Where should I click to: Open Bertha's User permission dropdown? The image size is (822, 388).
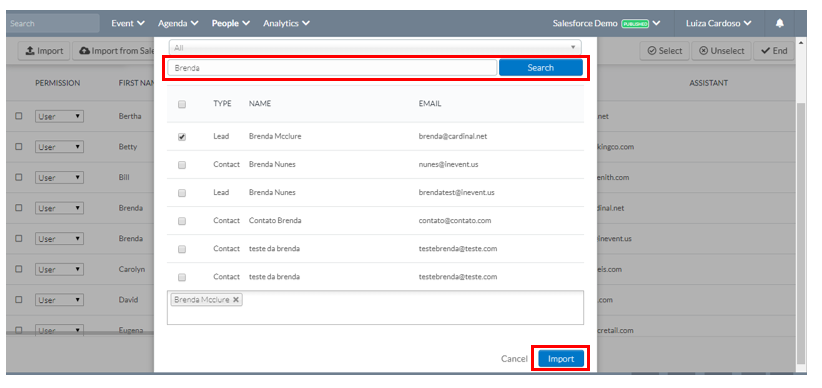click(59, 116)
